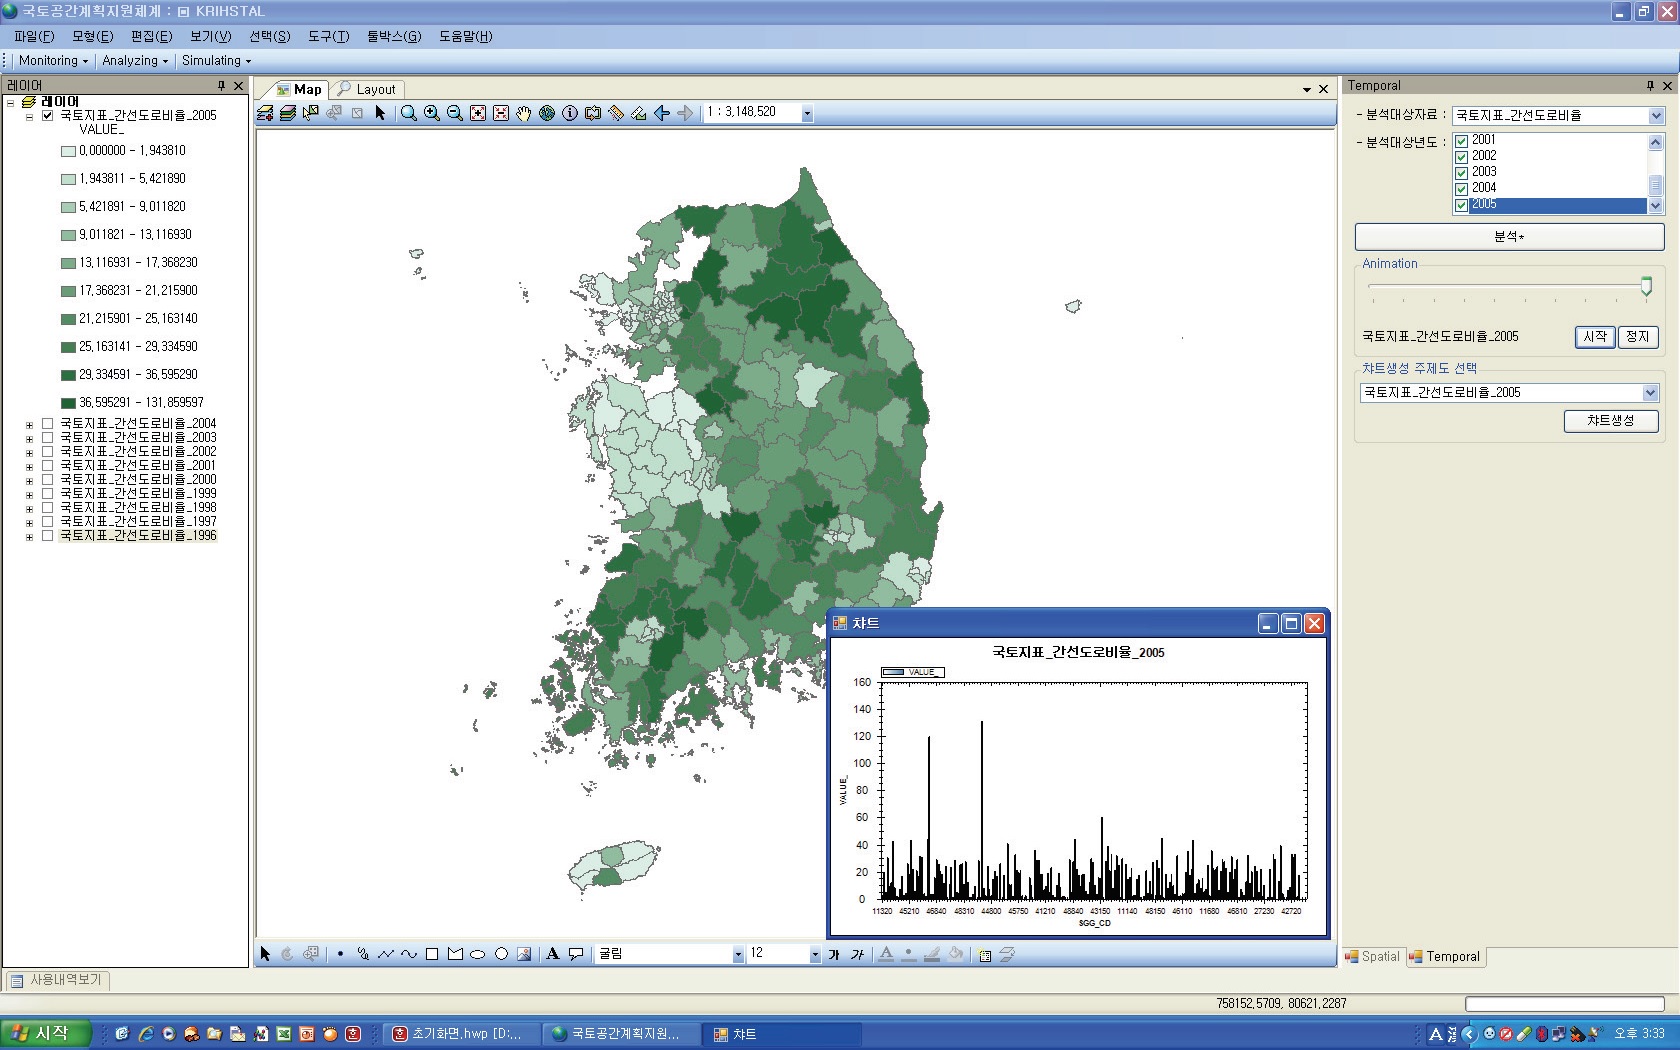Collapse the root 레이어 tree node

[10, 102]
